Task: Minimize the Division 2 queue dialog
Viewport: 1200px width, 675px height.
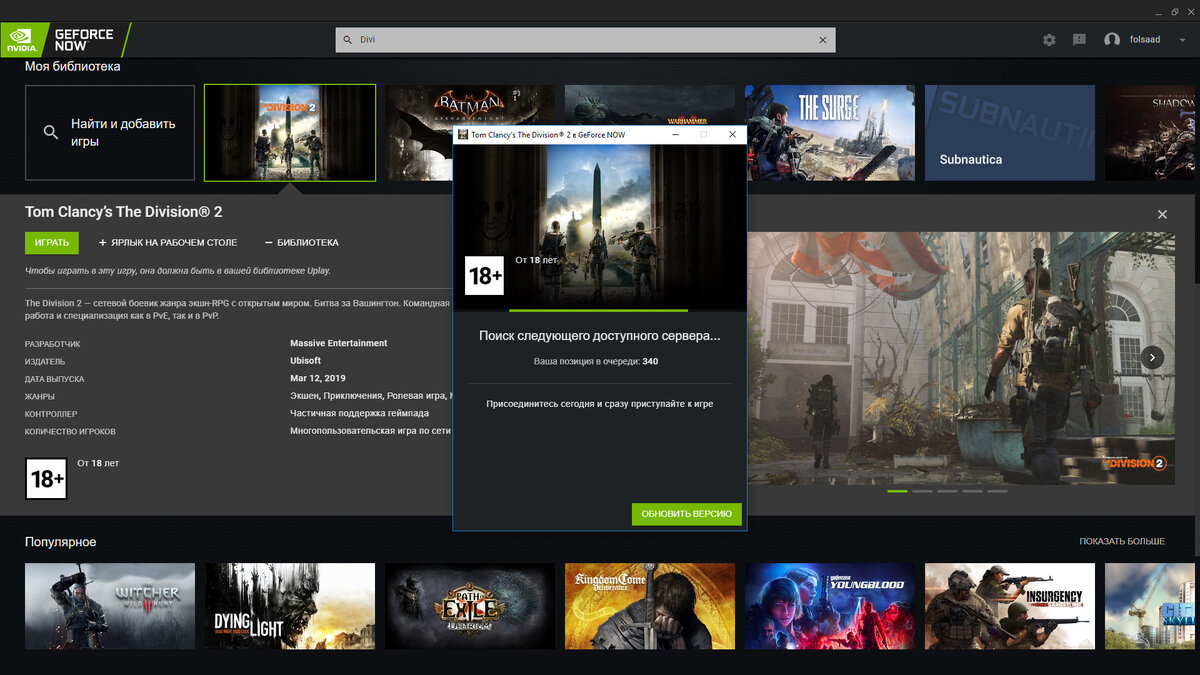Action: [675, 134]
